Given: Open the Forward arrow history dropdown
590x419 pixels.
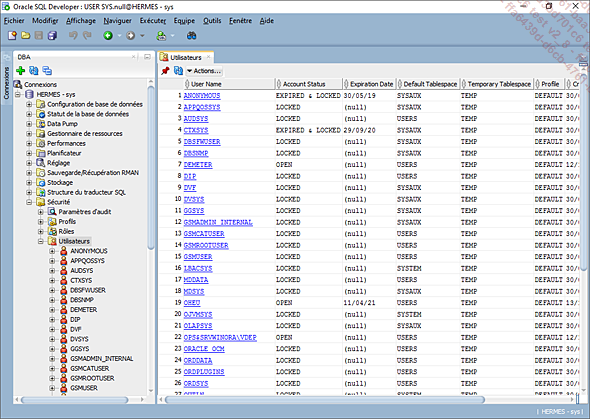Looking at the screenshot, I should (142, 36).
